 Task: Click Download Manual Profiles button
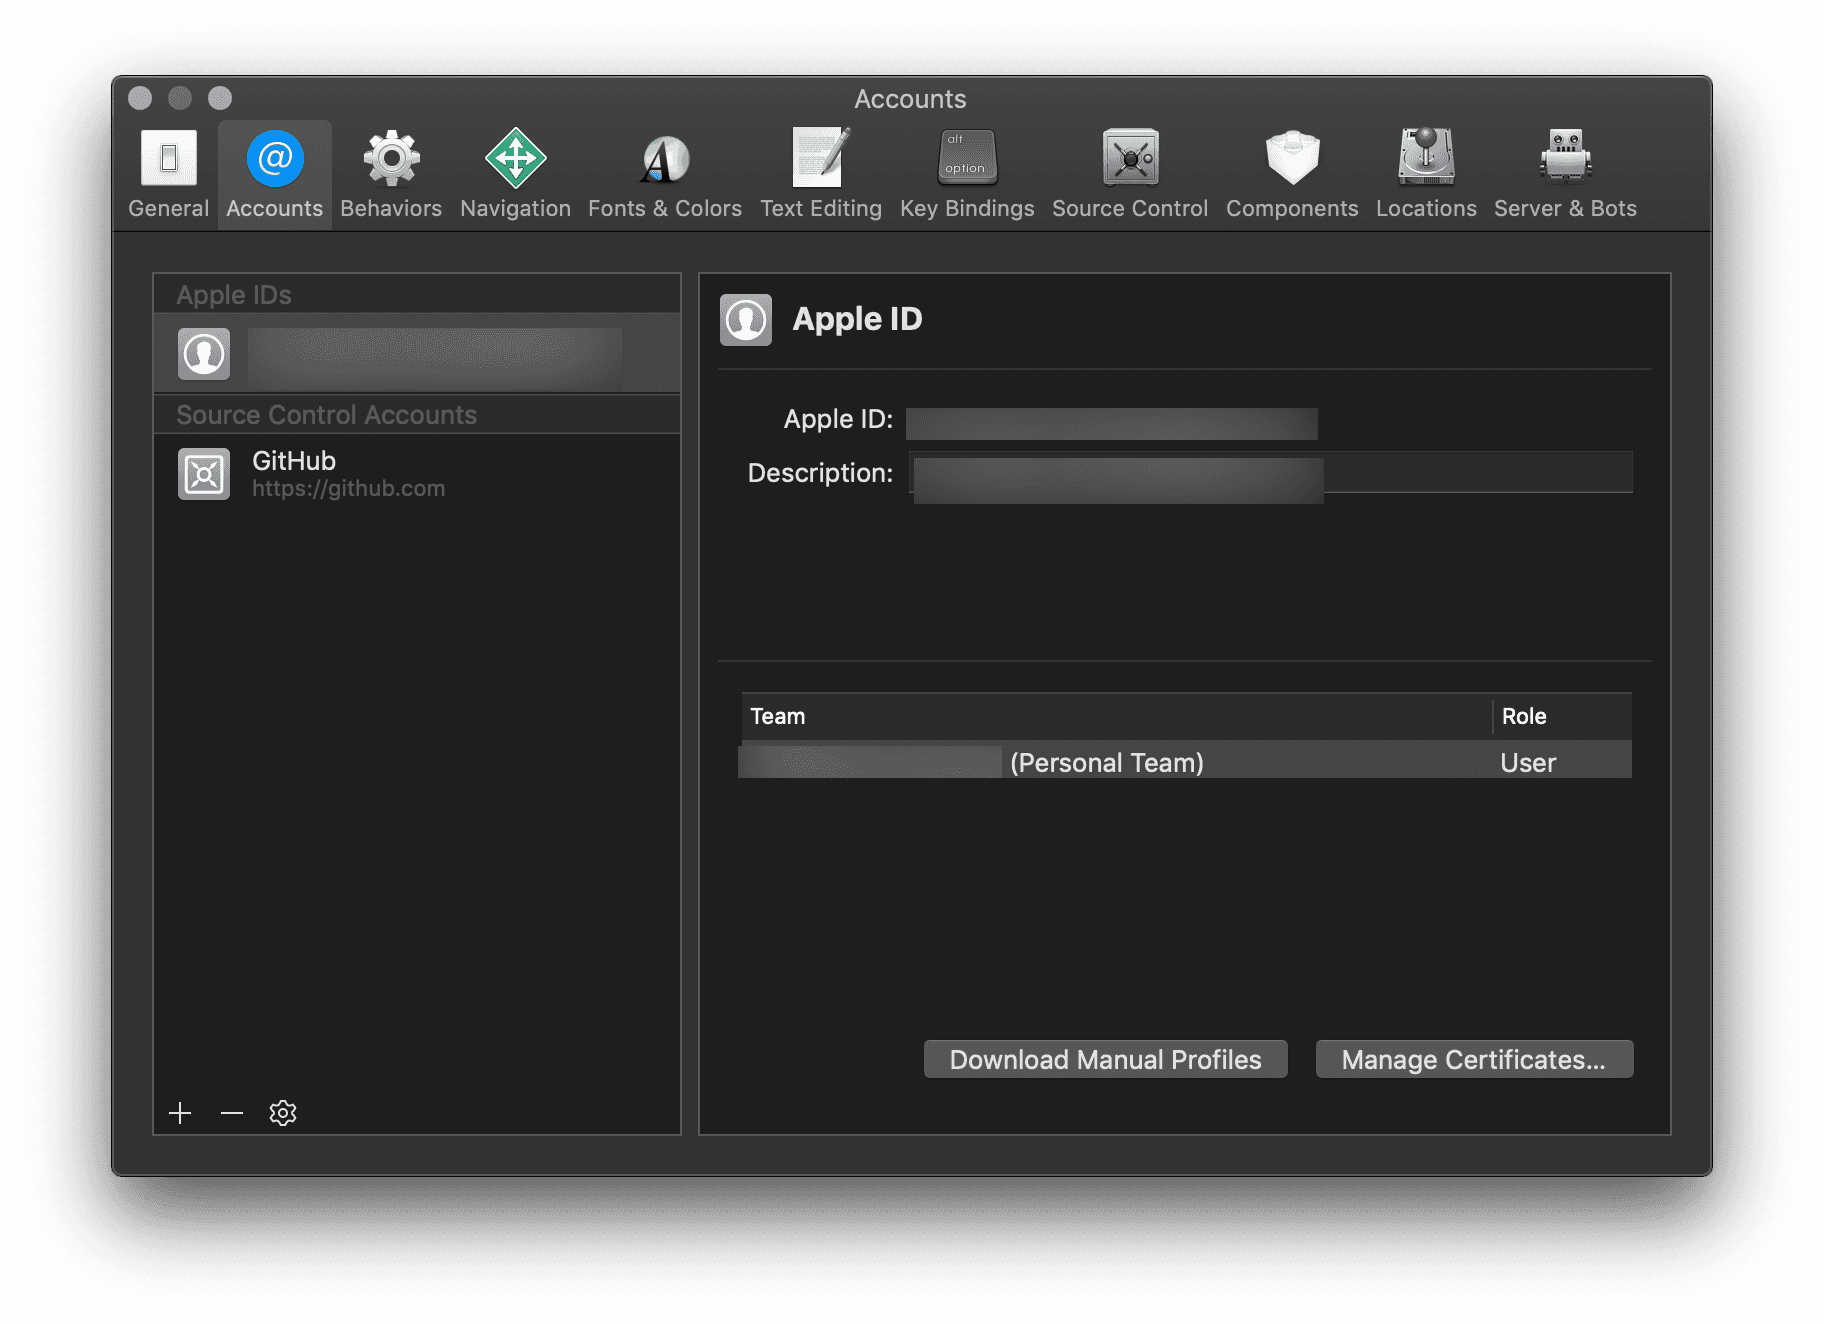[x=1105, y=1060]
